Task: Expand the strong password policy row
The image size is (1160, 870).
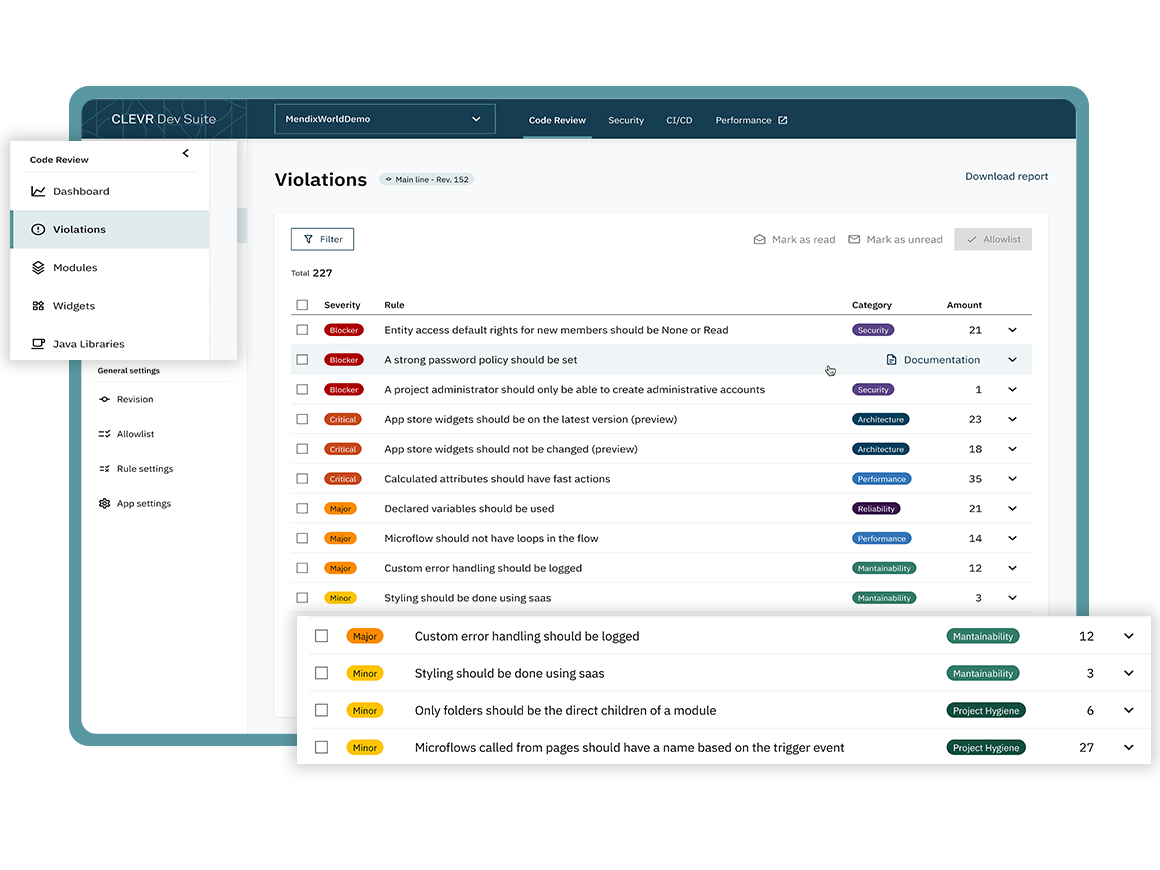Action: pos(1012,360)
